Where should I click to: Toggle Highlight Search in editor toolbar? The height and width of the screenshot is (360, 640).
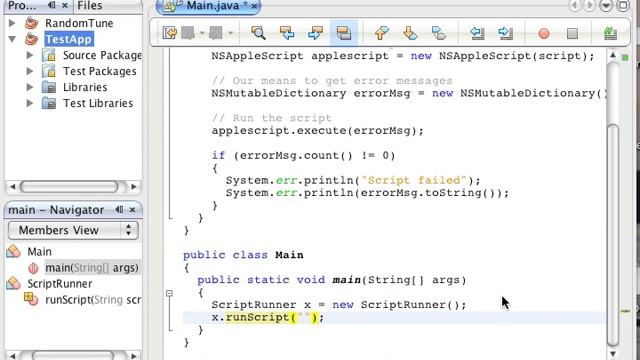click(344, 33)
